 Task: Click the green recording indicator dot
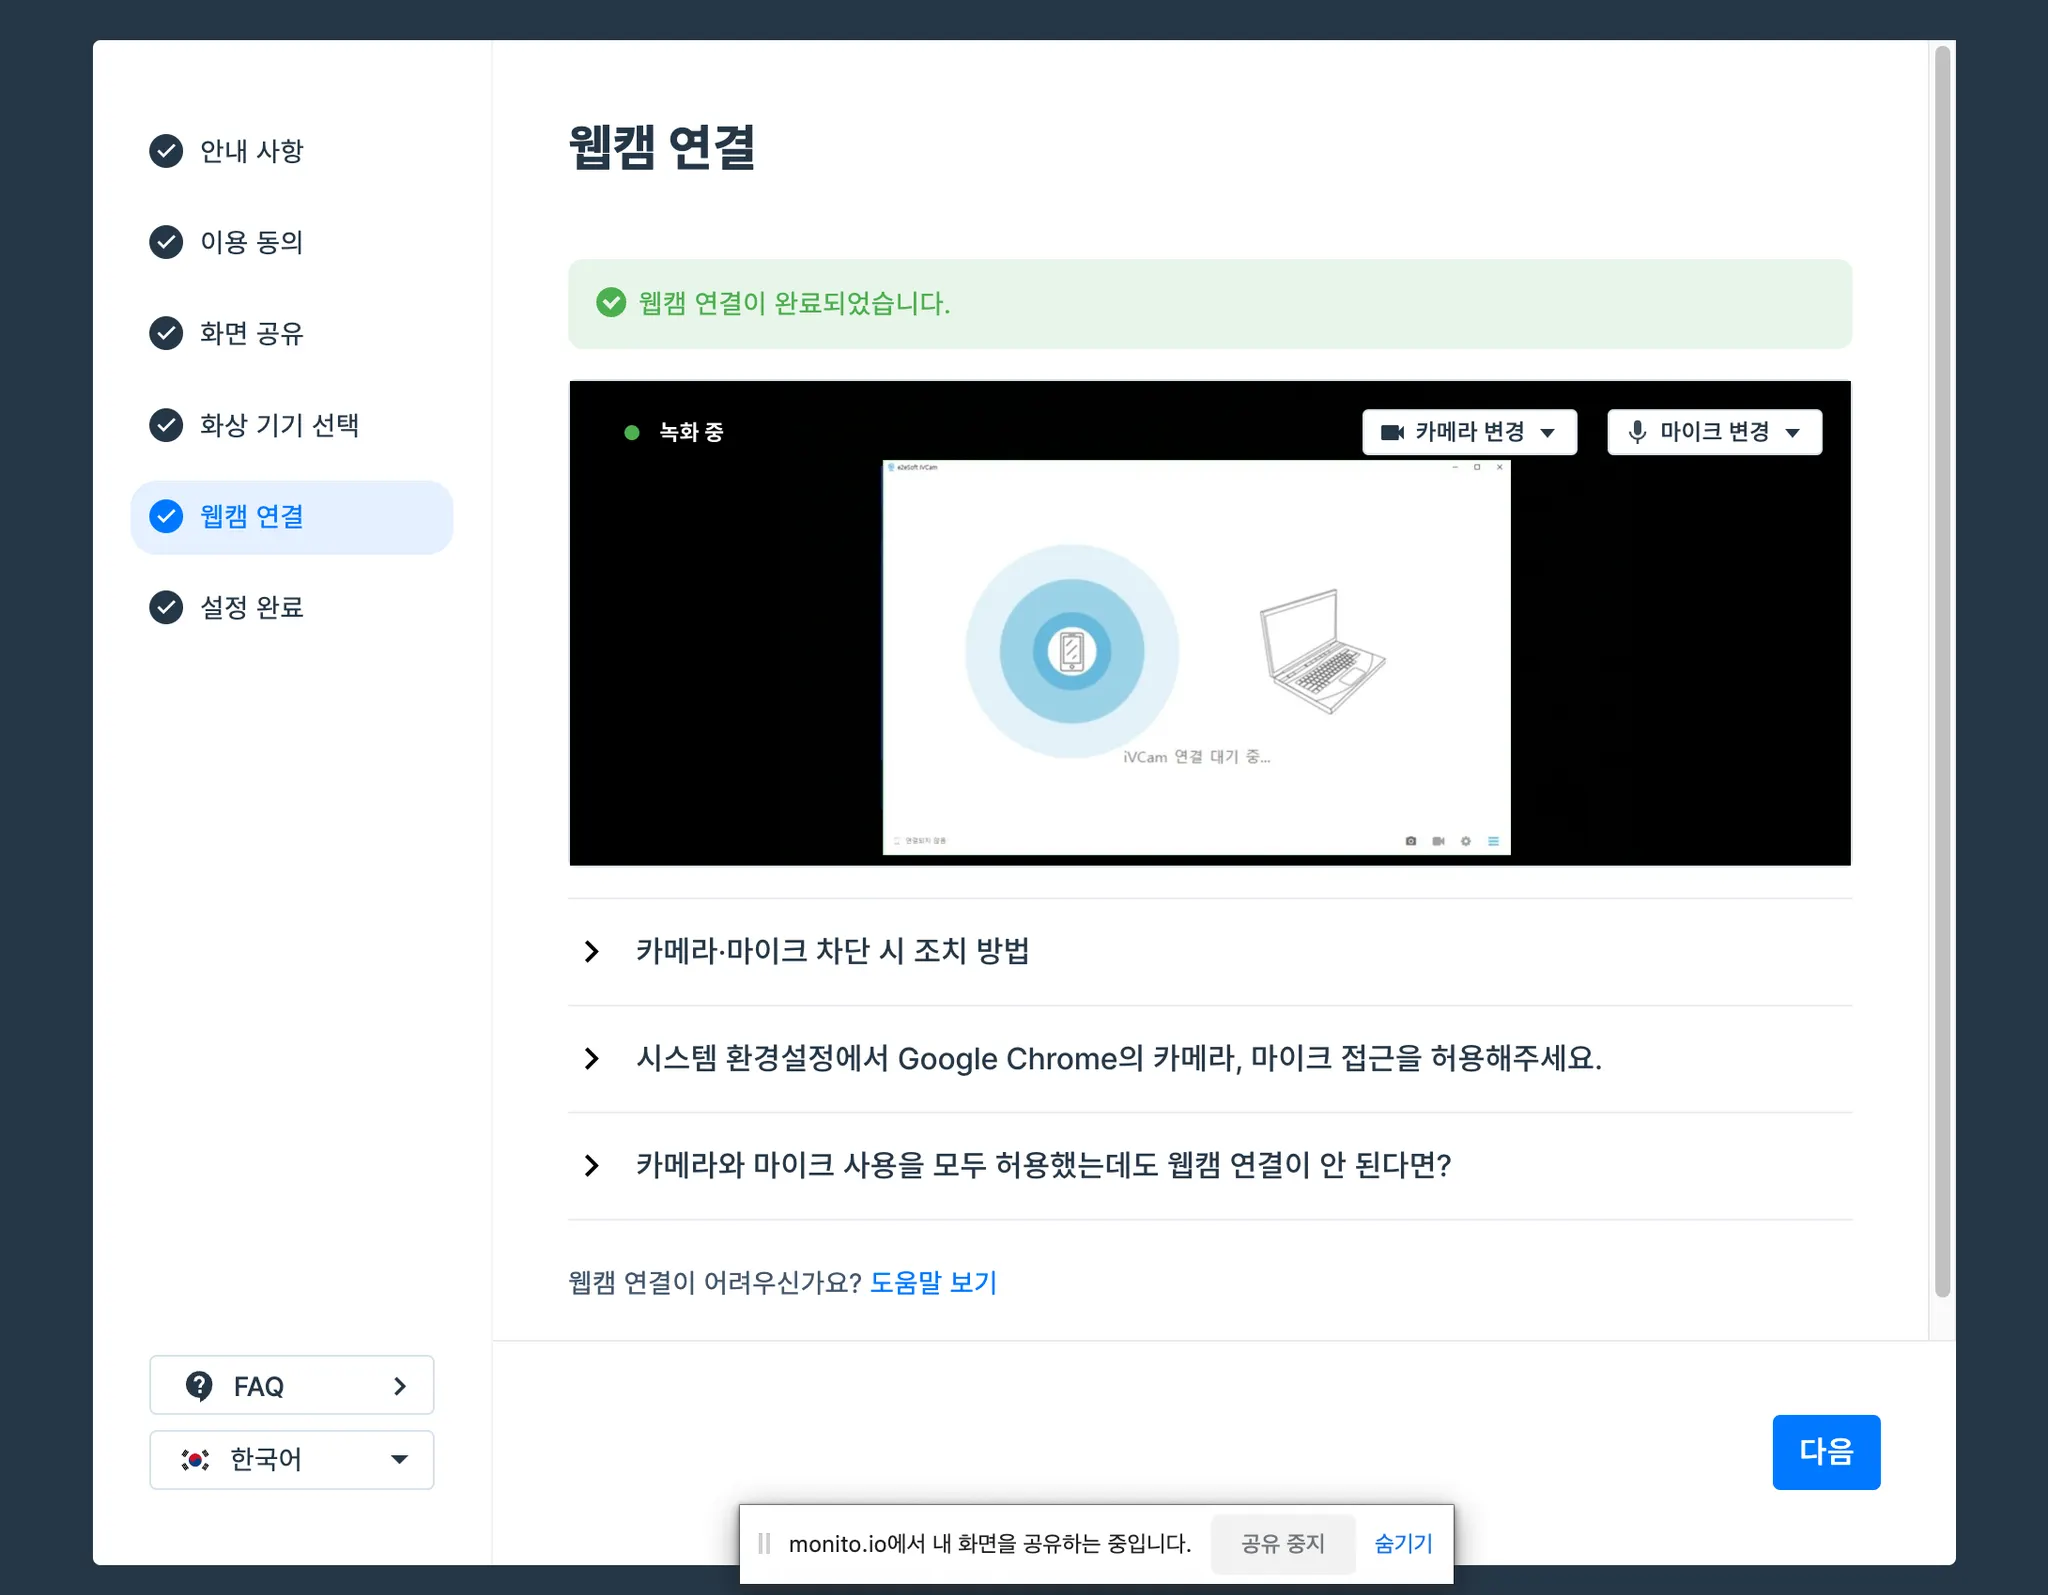[632, 432]
